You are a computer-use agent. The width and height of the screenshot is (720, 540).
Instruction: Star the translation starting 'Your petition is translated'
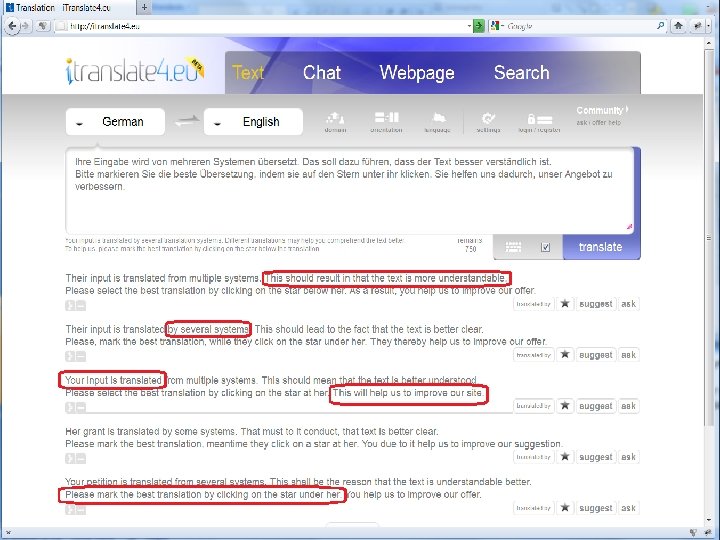(565, 507)
